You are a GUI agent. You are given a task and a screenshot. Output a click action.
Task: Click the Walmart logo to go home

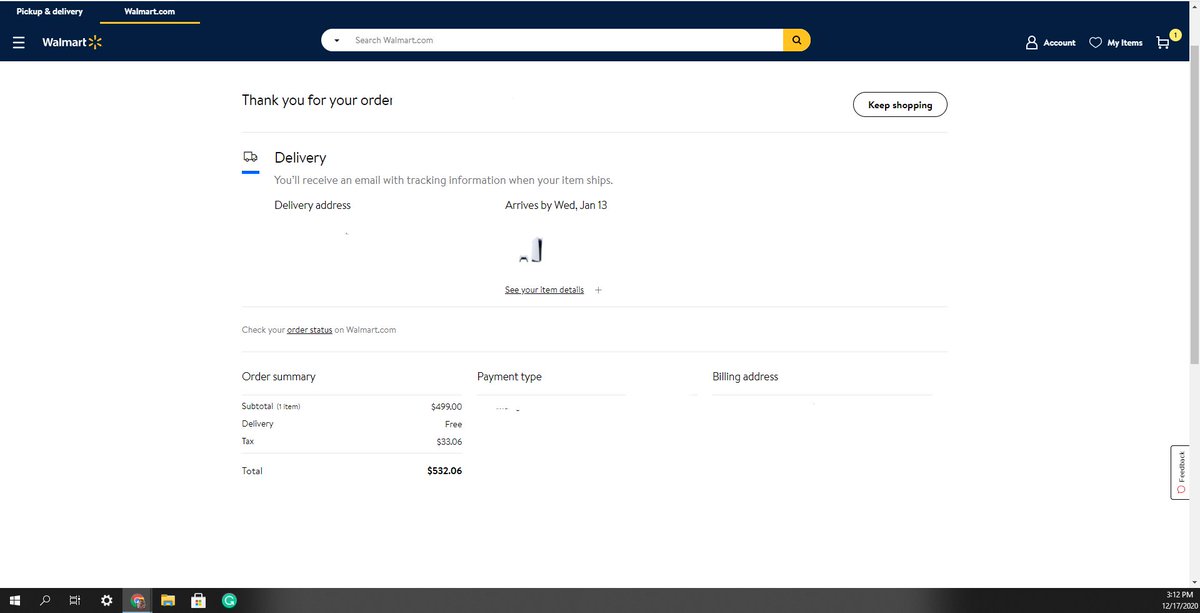(x=72, y=43)
